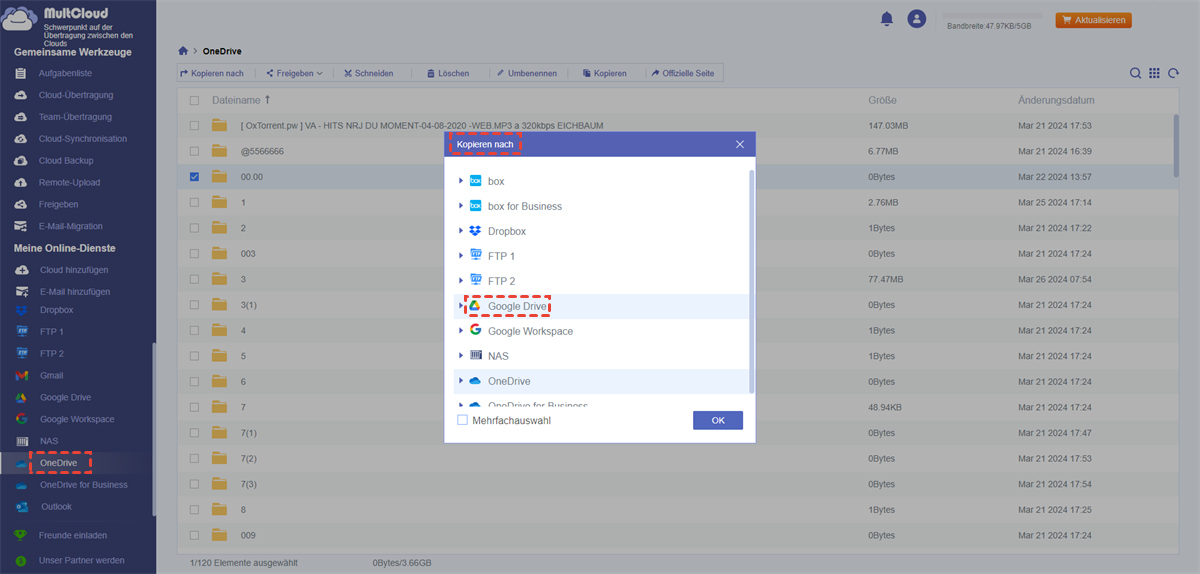The image size is (1200, 574).
Task: Click Löschen in the toolbar
Action: point(447,73)
